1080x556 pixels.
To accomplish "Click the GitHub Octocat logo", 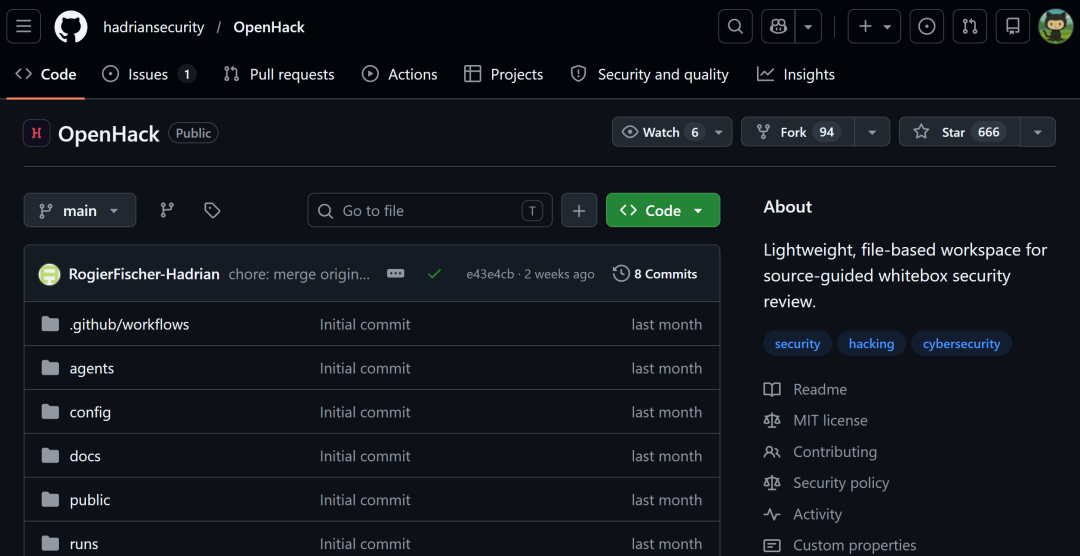I will coord(71,27).
